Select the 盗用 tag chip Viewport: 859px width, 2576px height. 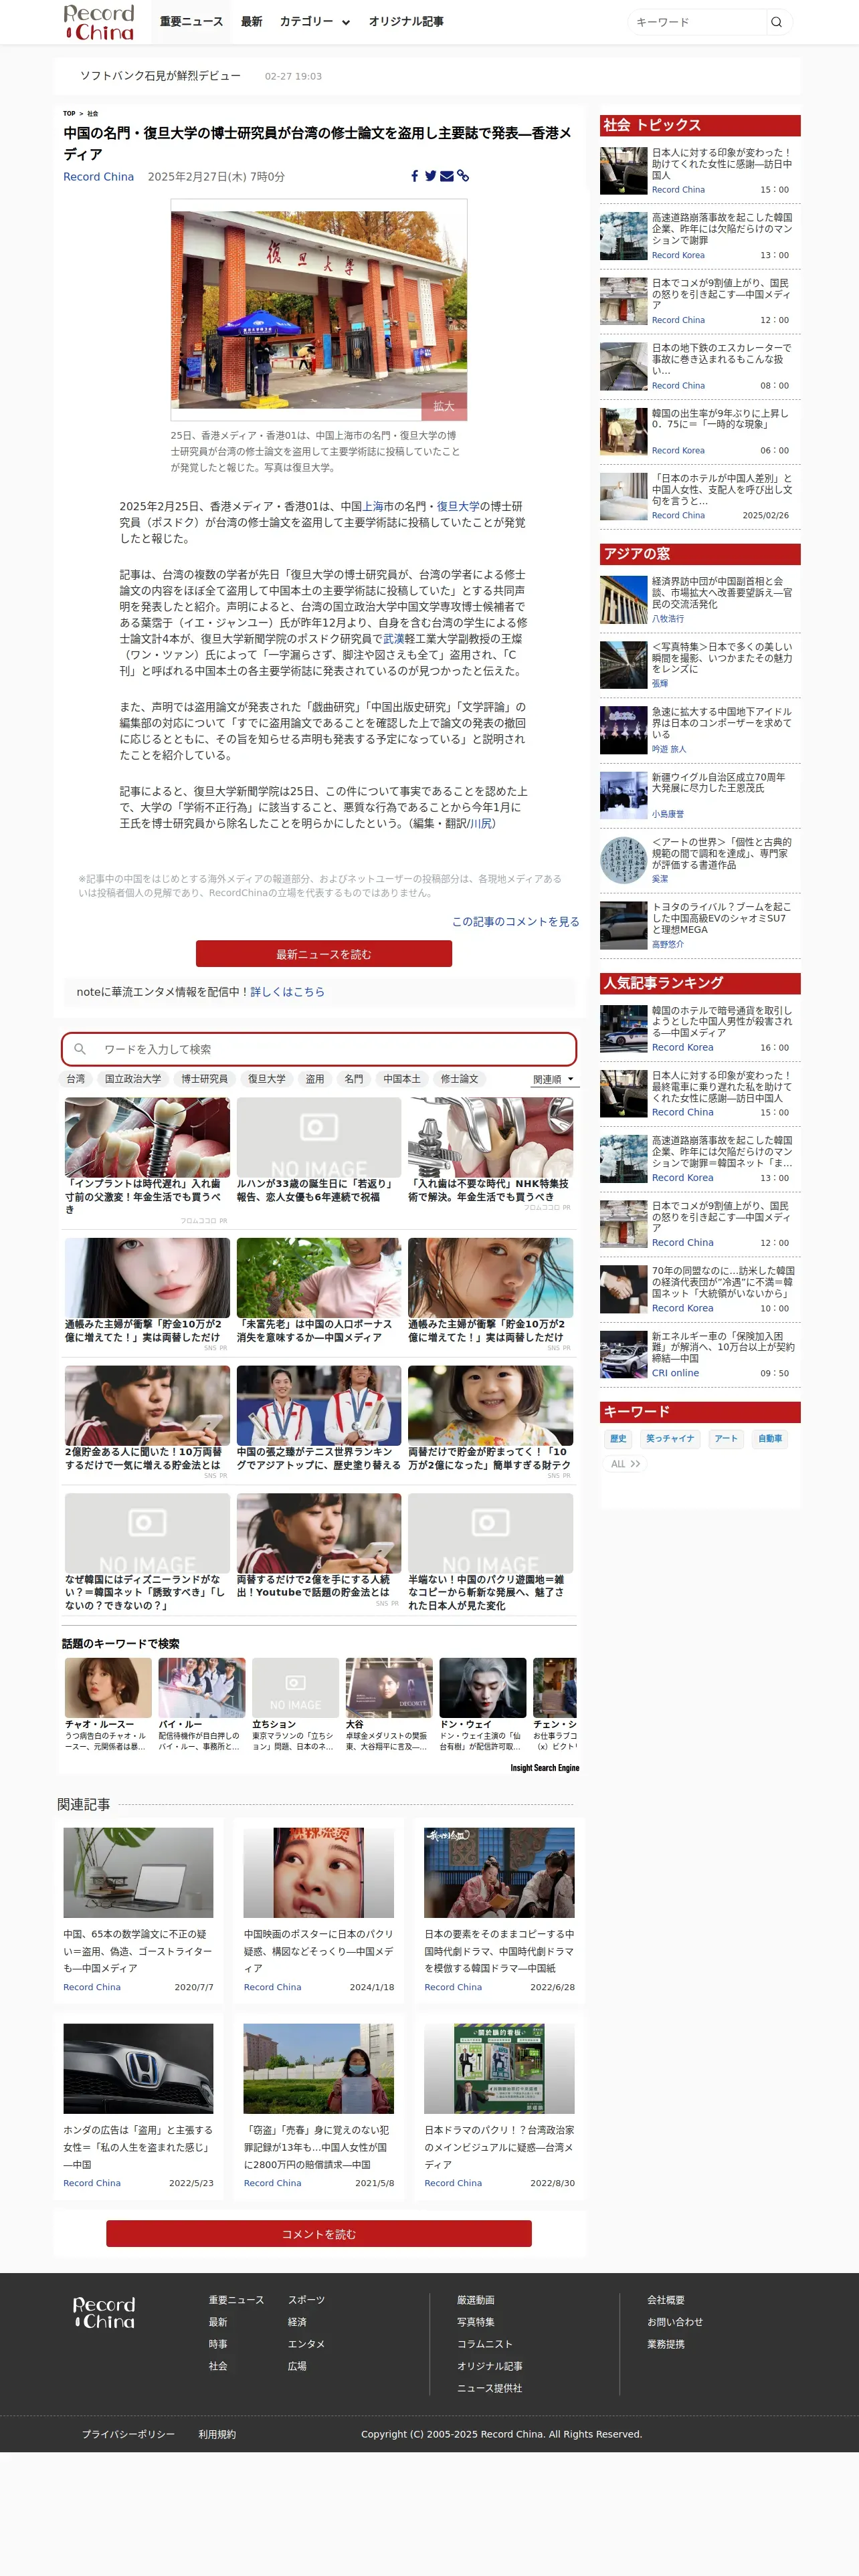coord(315,1079)
